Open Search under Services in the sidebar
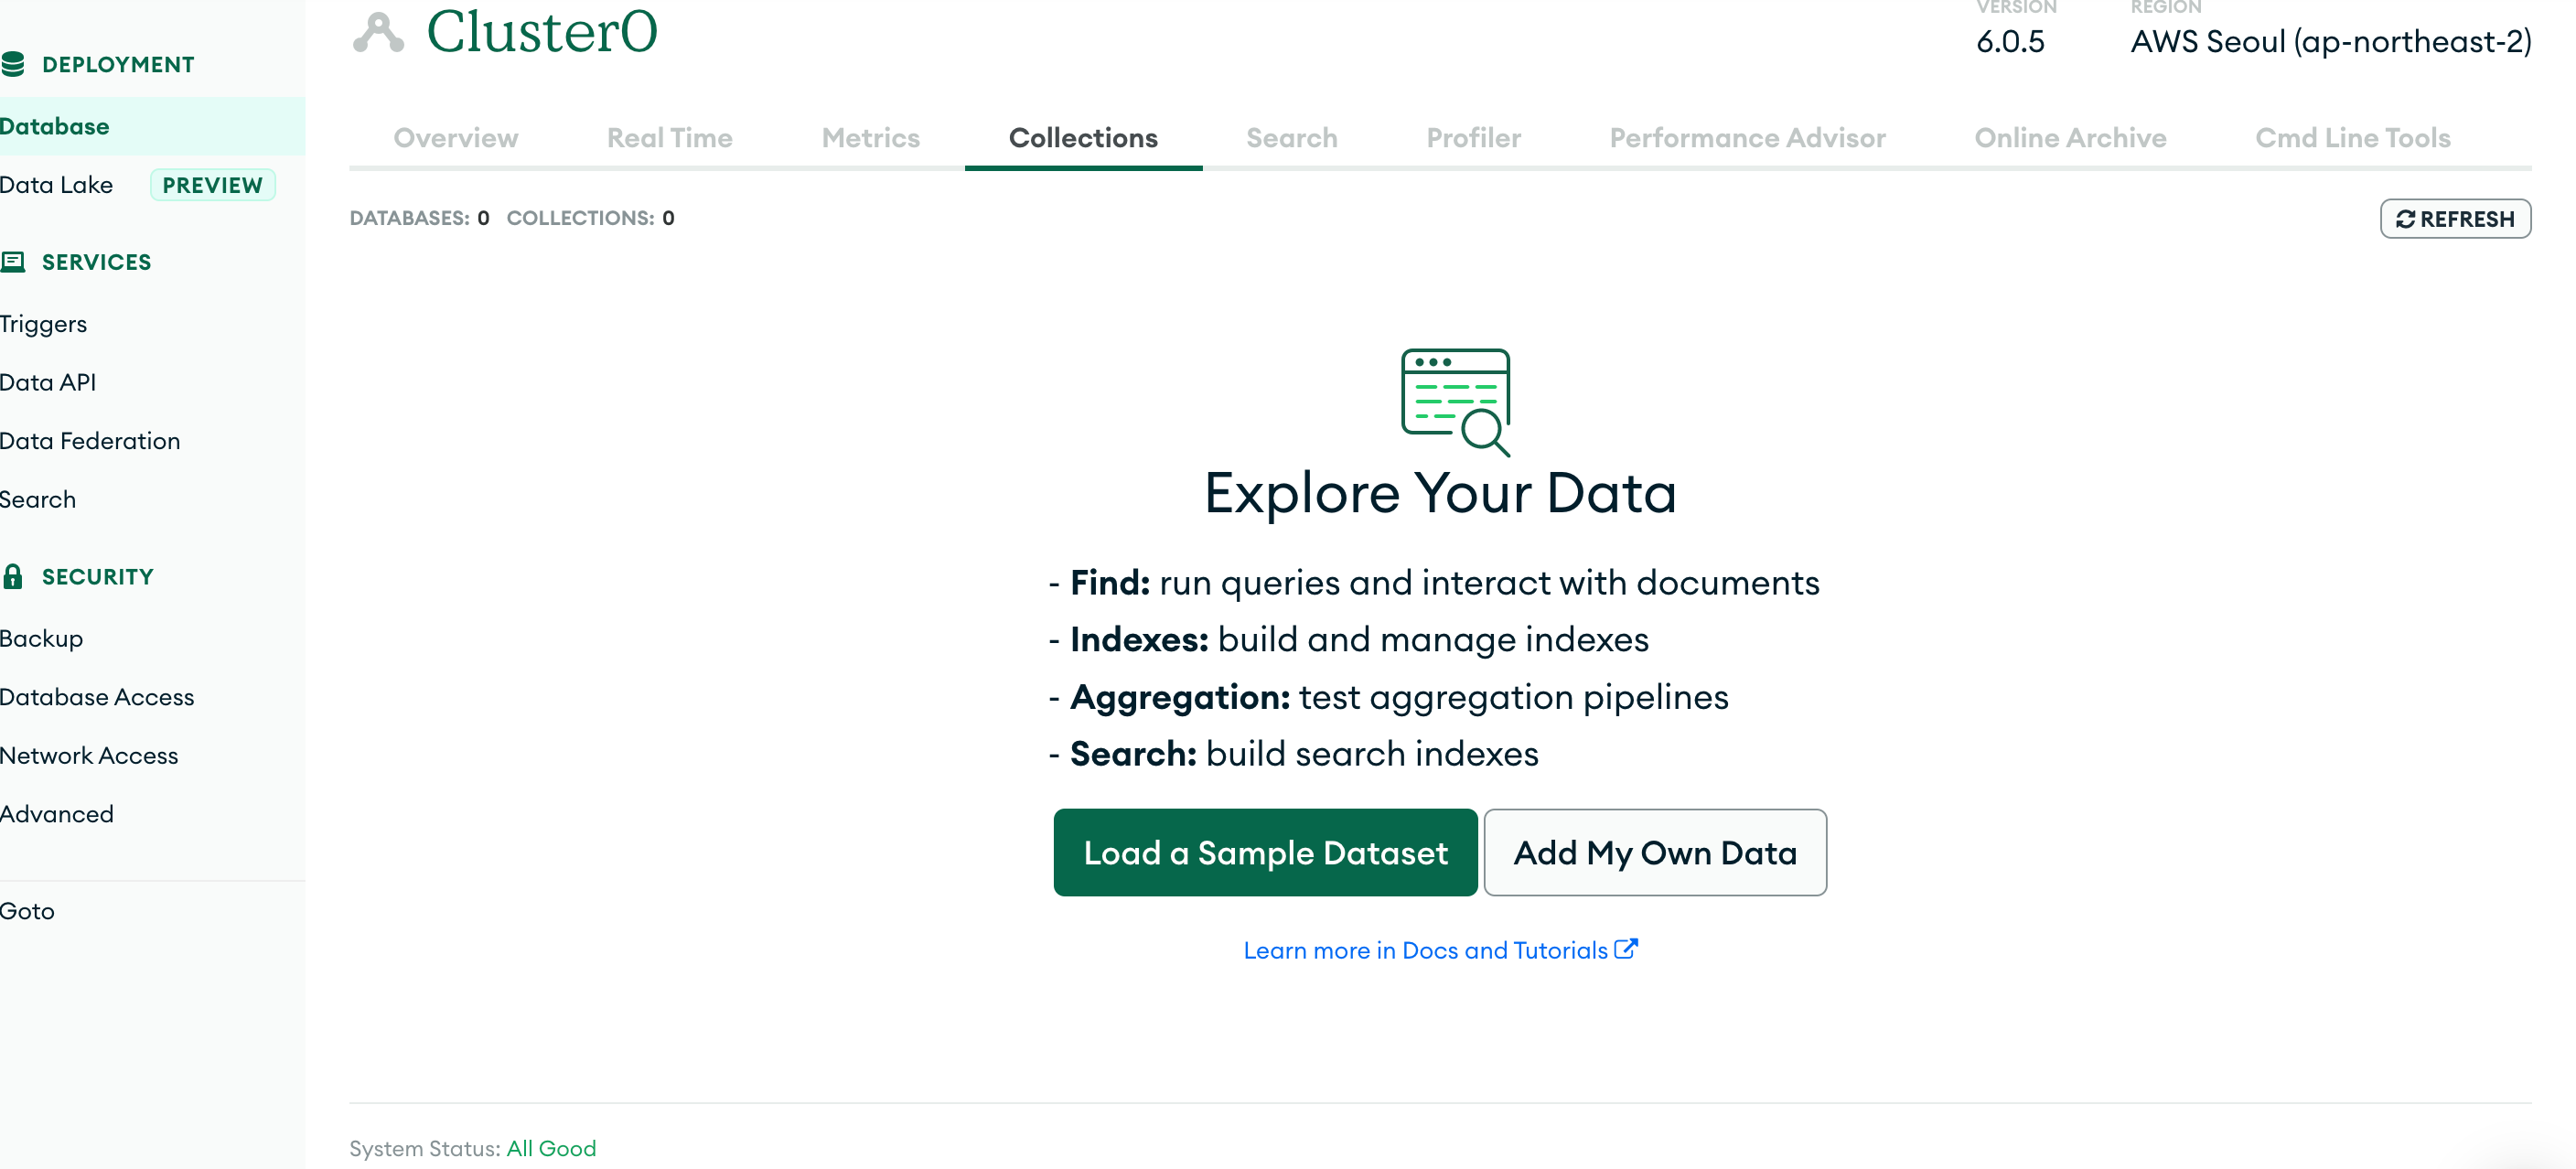The width and height of the screenshot is (2576, 1169). tap(38, 499)
